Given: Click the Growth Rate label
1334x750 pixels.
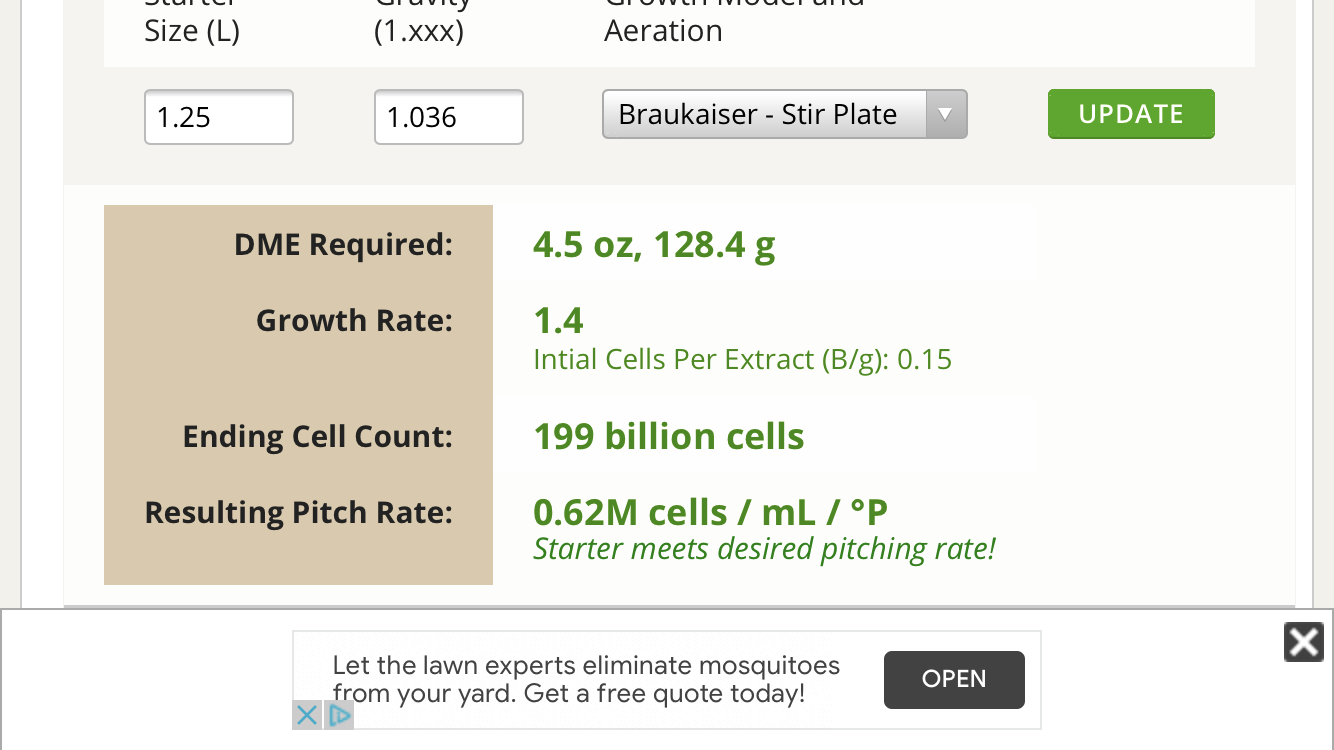Looking at the screenshot, I should [354, 320].
